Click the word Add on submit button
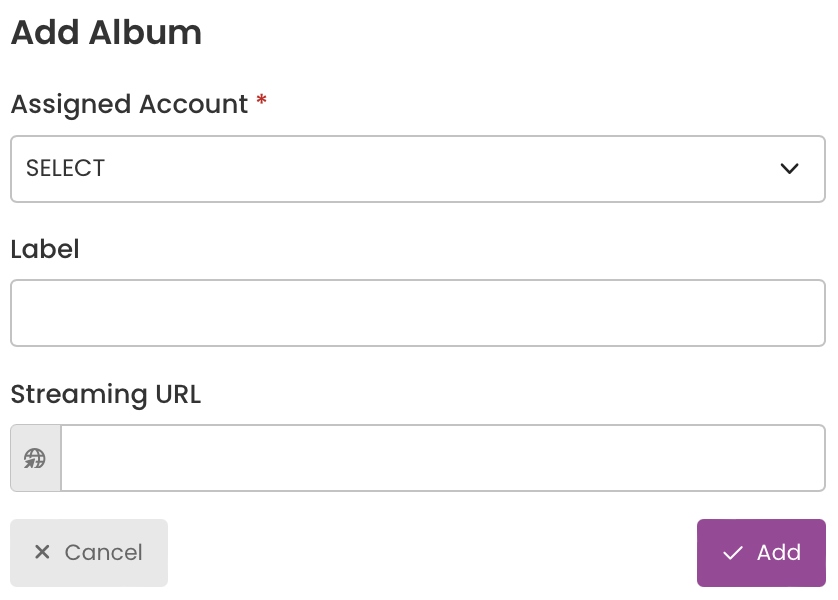Image resolution: width=838 pixels, height=600 pixels. point(779,552)
